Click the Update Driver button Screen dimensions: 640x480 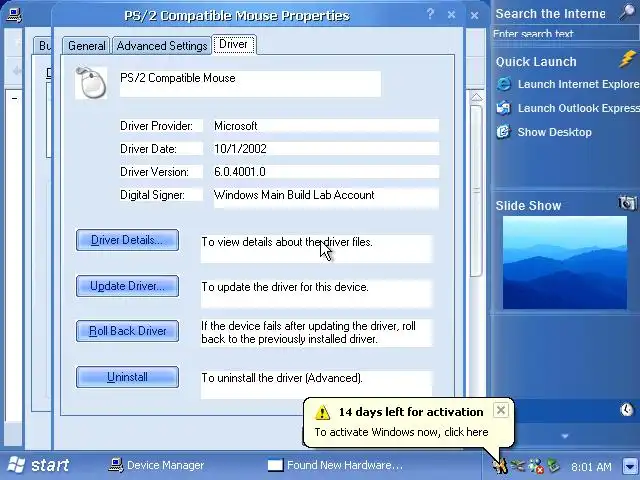pyautogui.click(x=127, y=286)
